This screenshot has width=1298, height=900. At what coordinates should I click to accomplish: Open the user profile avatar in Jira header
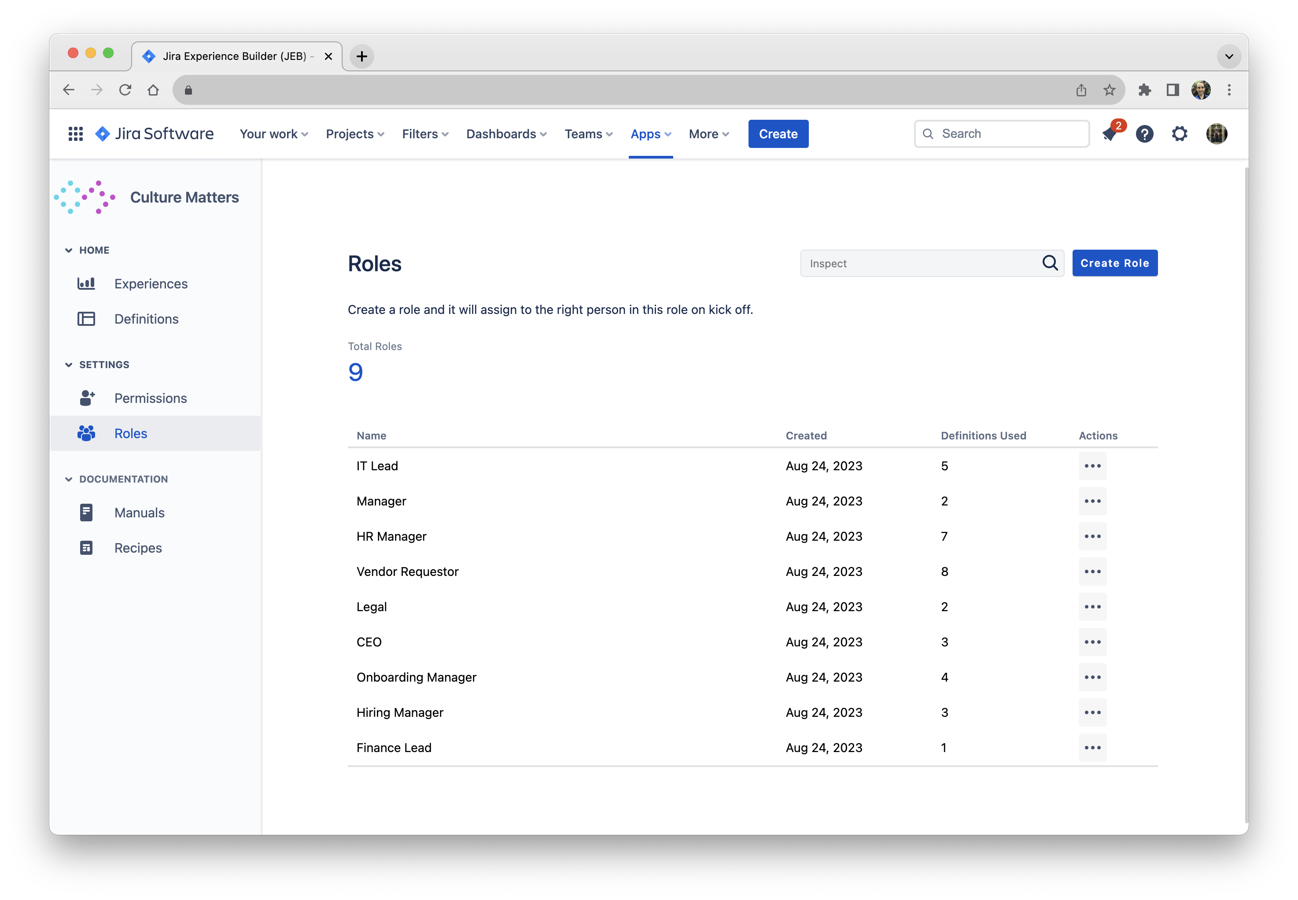point(1217,134)
